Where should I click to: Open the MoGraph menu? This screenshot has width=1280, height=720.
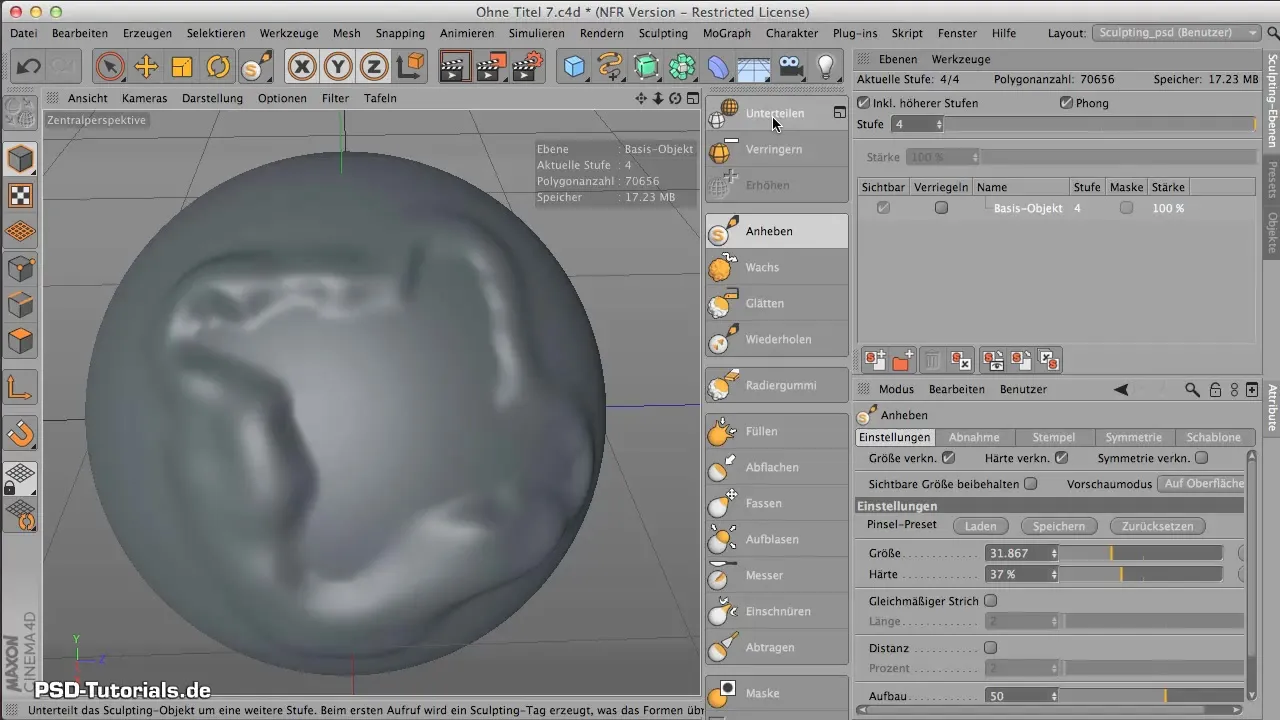[x=728, y=33]
